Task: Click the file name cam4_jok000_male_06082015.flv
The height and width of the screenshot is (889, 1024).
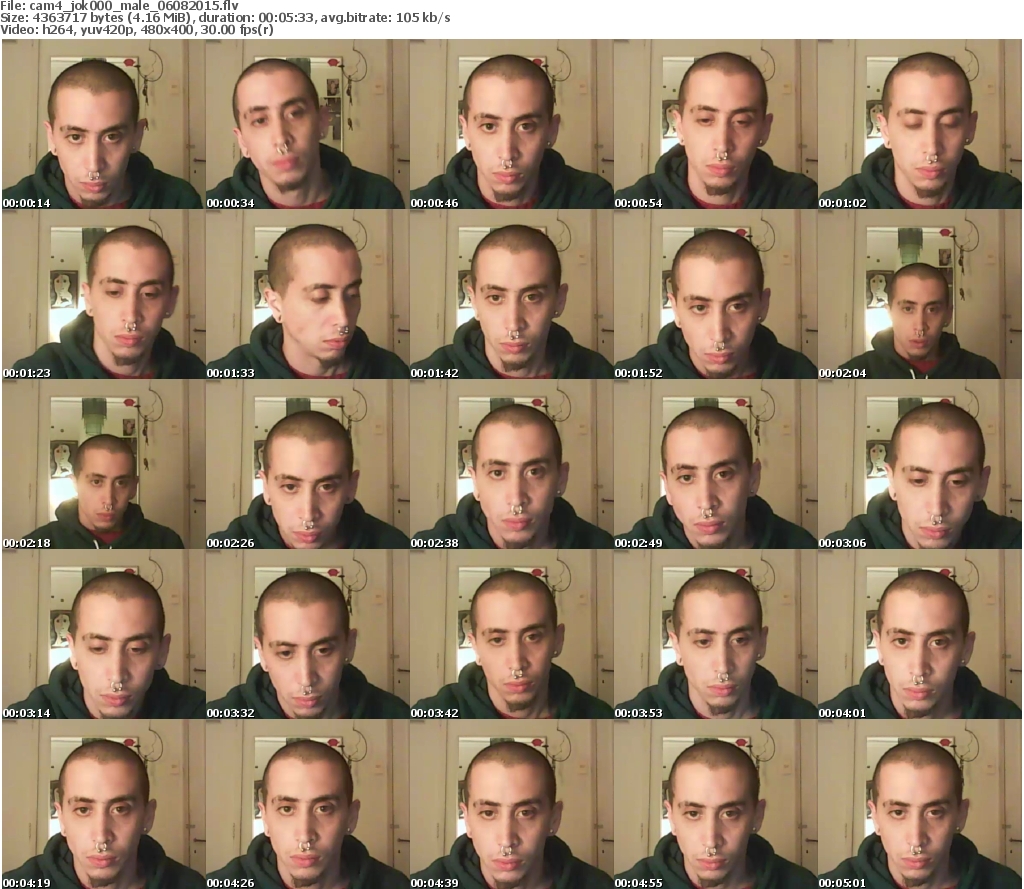Action: pyautogui.click(x=134, y=6)
